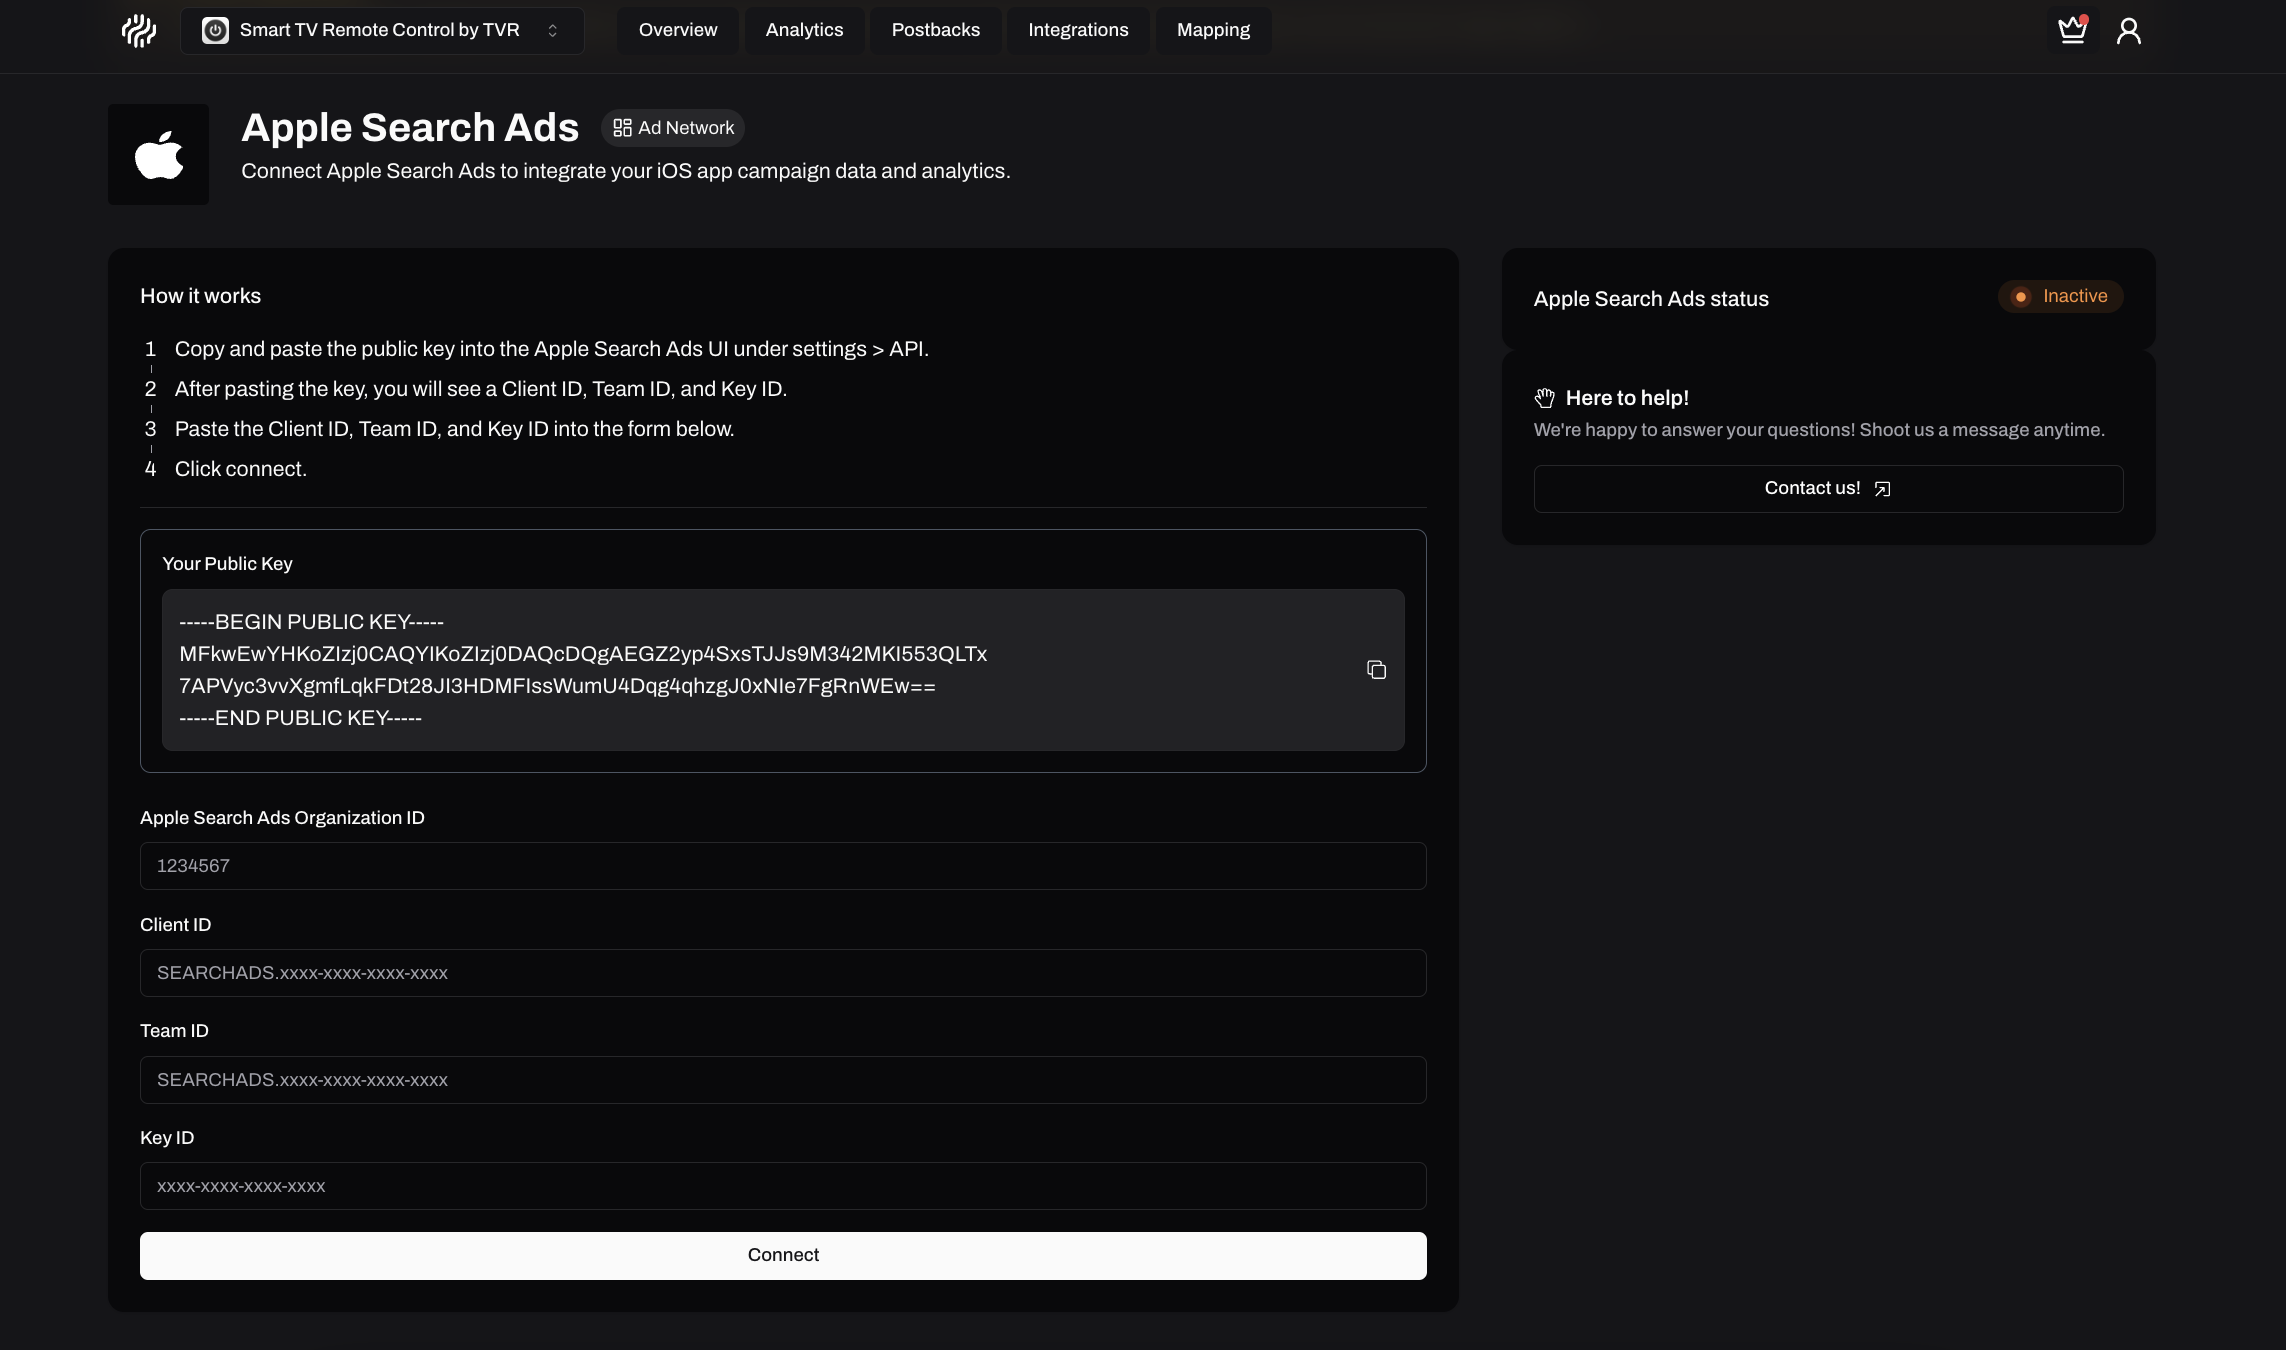Open the Integrations tab
The width and height of the screenshot is (2286, 1350).
pyautogui.click(x=1078, y=30)
